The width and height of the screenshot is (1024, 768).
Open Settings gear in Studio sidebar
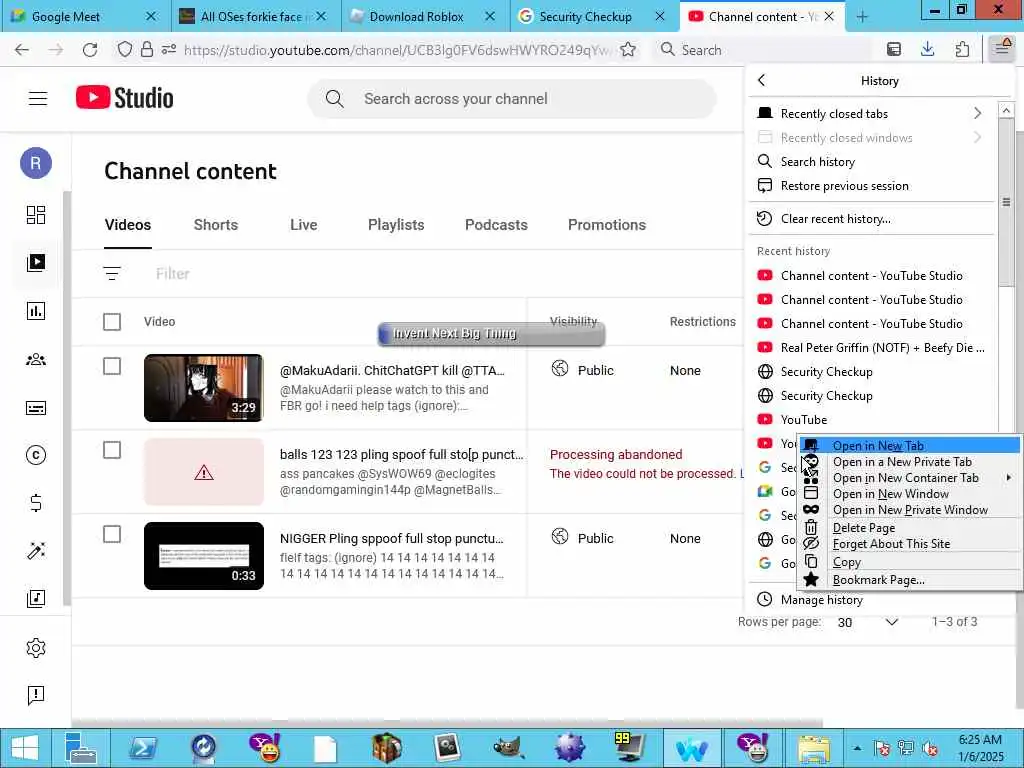click(36, 648)
